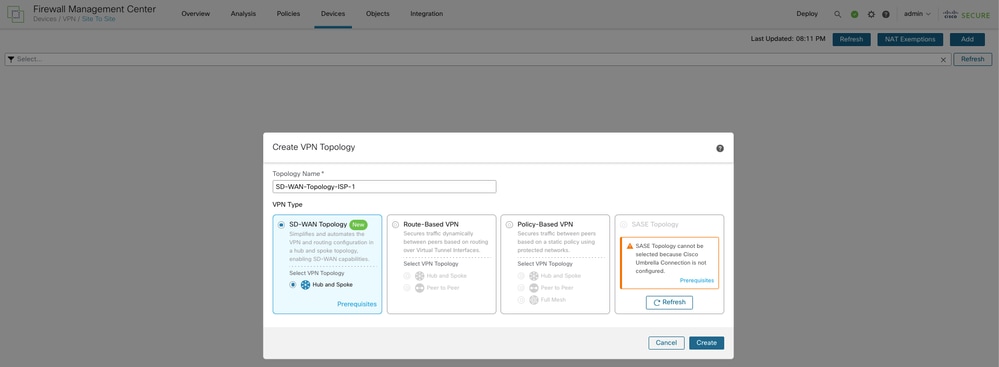Viewport: 999px width, 367px height.
Task: Click the SD-WAN Topology description text
Action: (x=330, y=247)
